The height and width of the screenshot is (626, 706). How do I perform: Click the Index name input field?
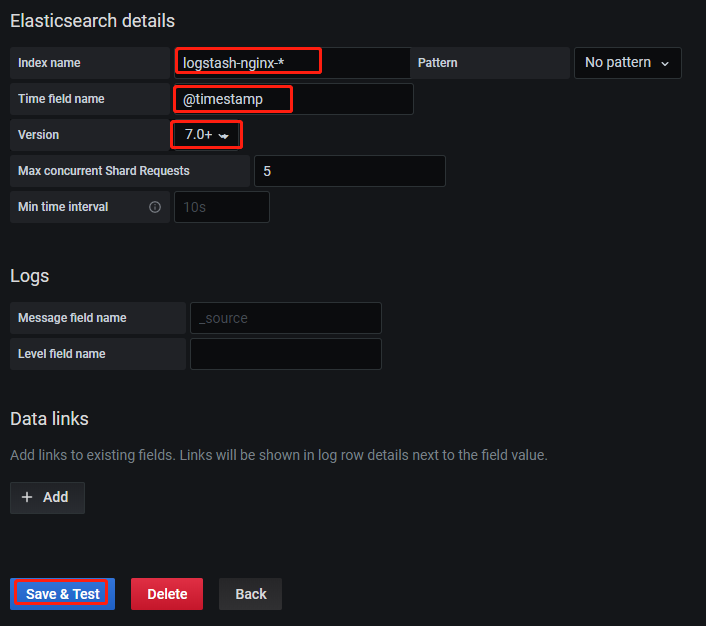pos(292,63)
